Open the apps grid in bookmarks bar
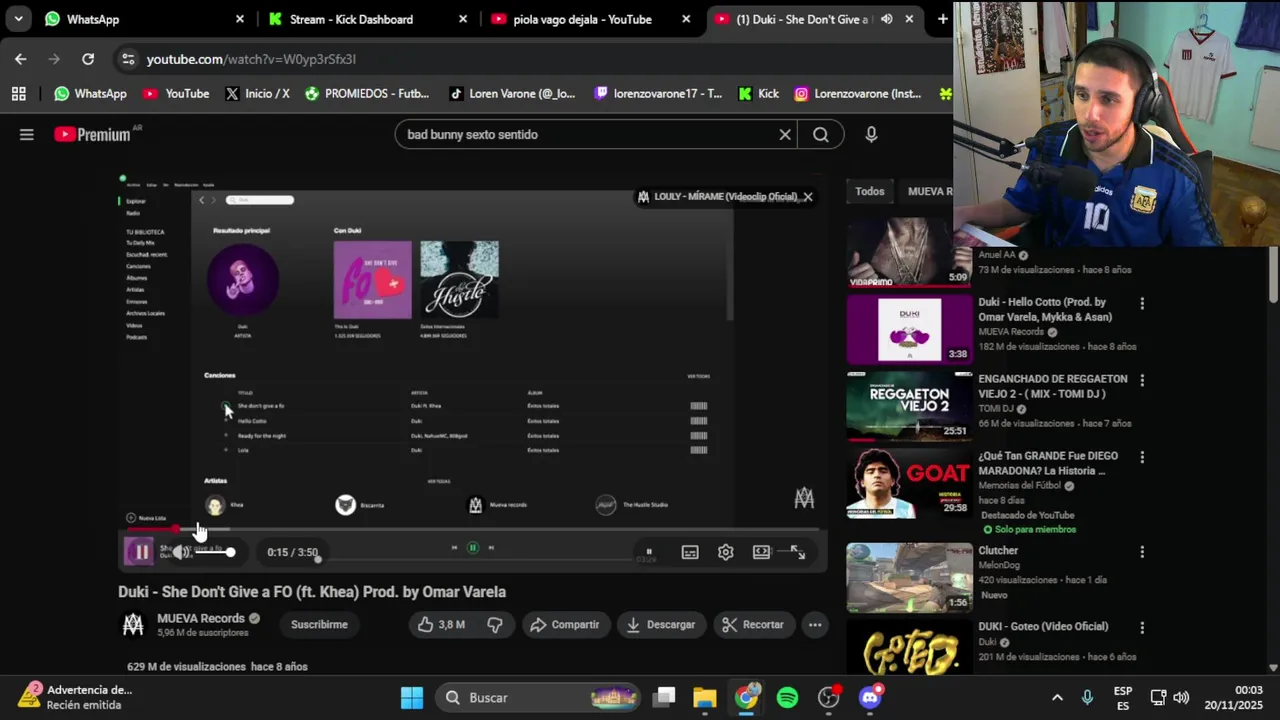The height and width of the screenshot is (720, 1280). tap(18, 93)
